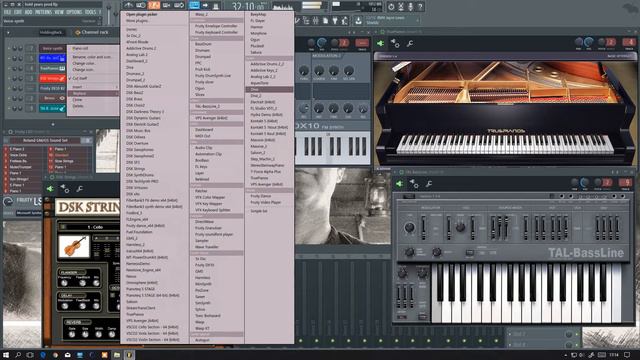The height and width of the screenshot is (360, 640).
Task: Open help via the question mark icon
Action: [420, 7]
